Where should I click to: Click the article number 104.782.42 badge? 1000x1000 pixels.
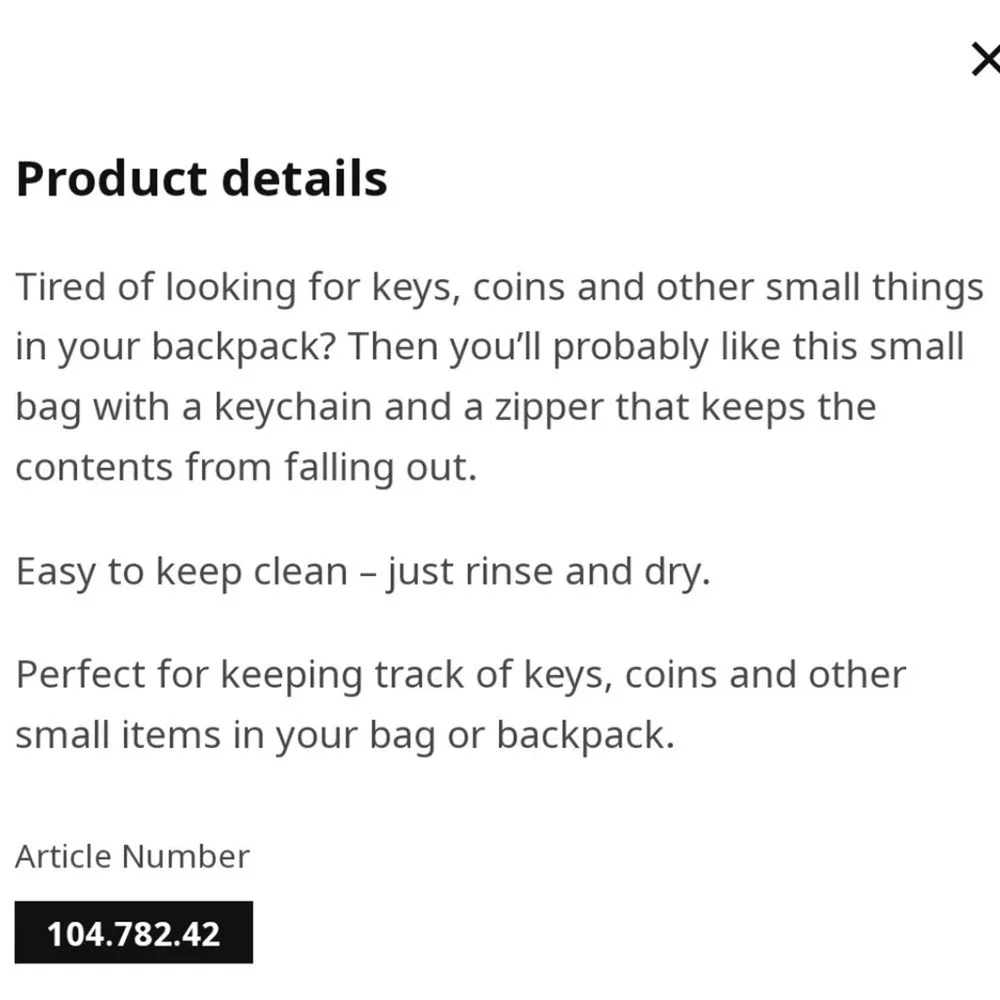(133, 933)
